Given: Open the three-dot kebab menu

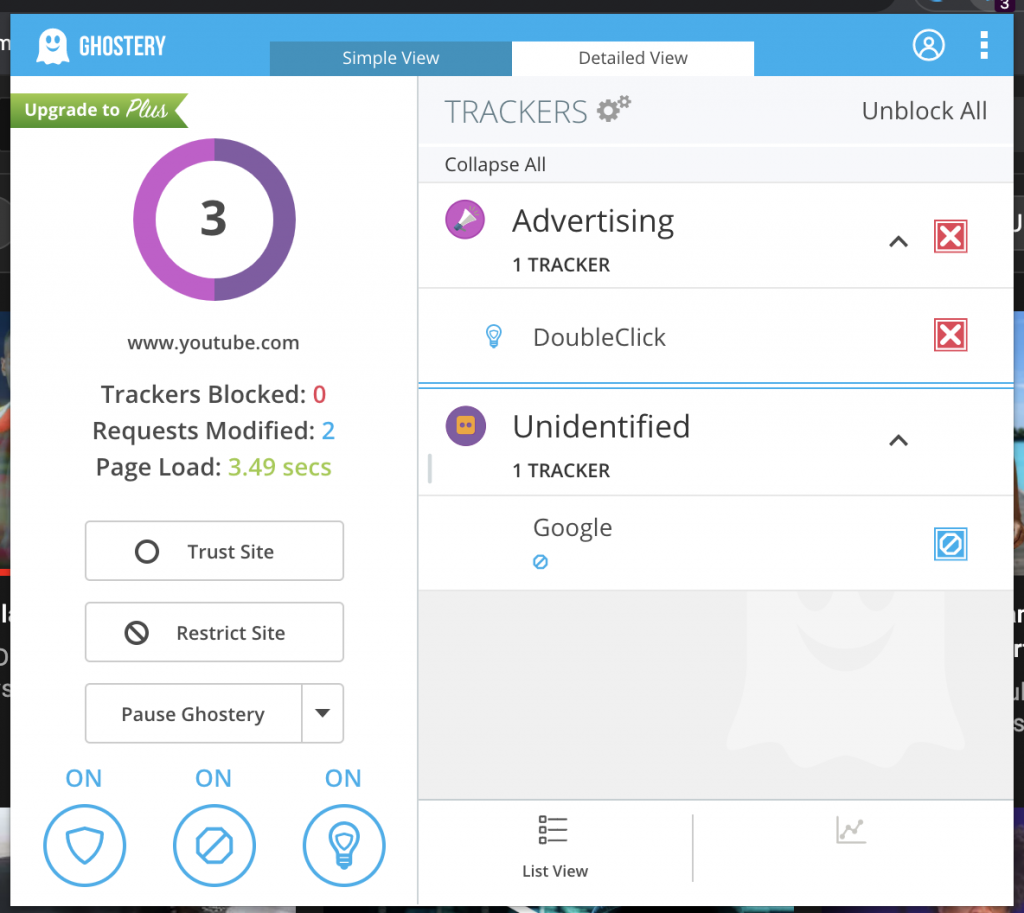Looking at the screenshot, I should pos(984,45).
